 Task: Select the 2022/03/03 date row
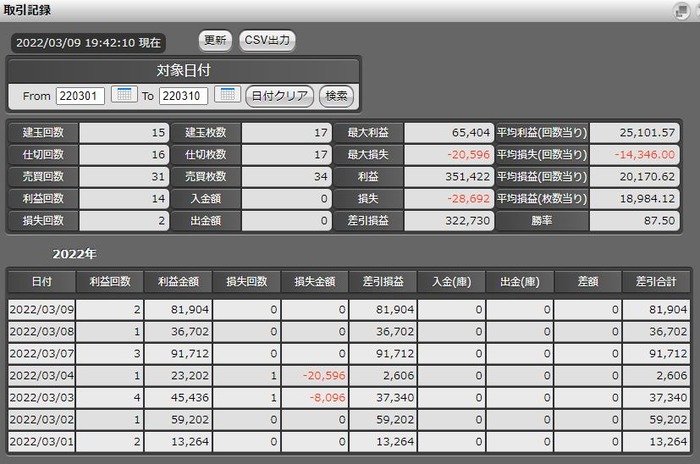point(349,397)
